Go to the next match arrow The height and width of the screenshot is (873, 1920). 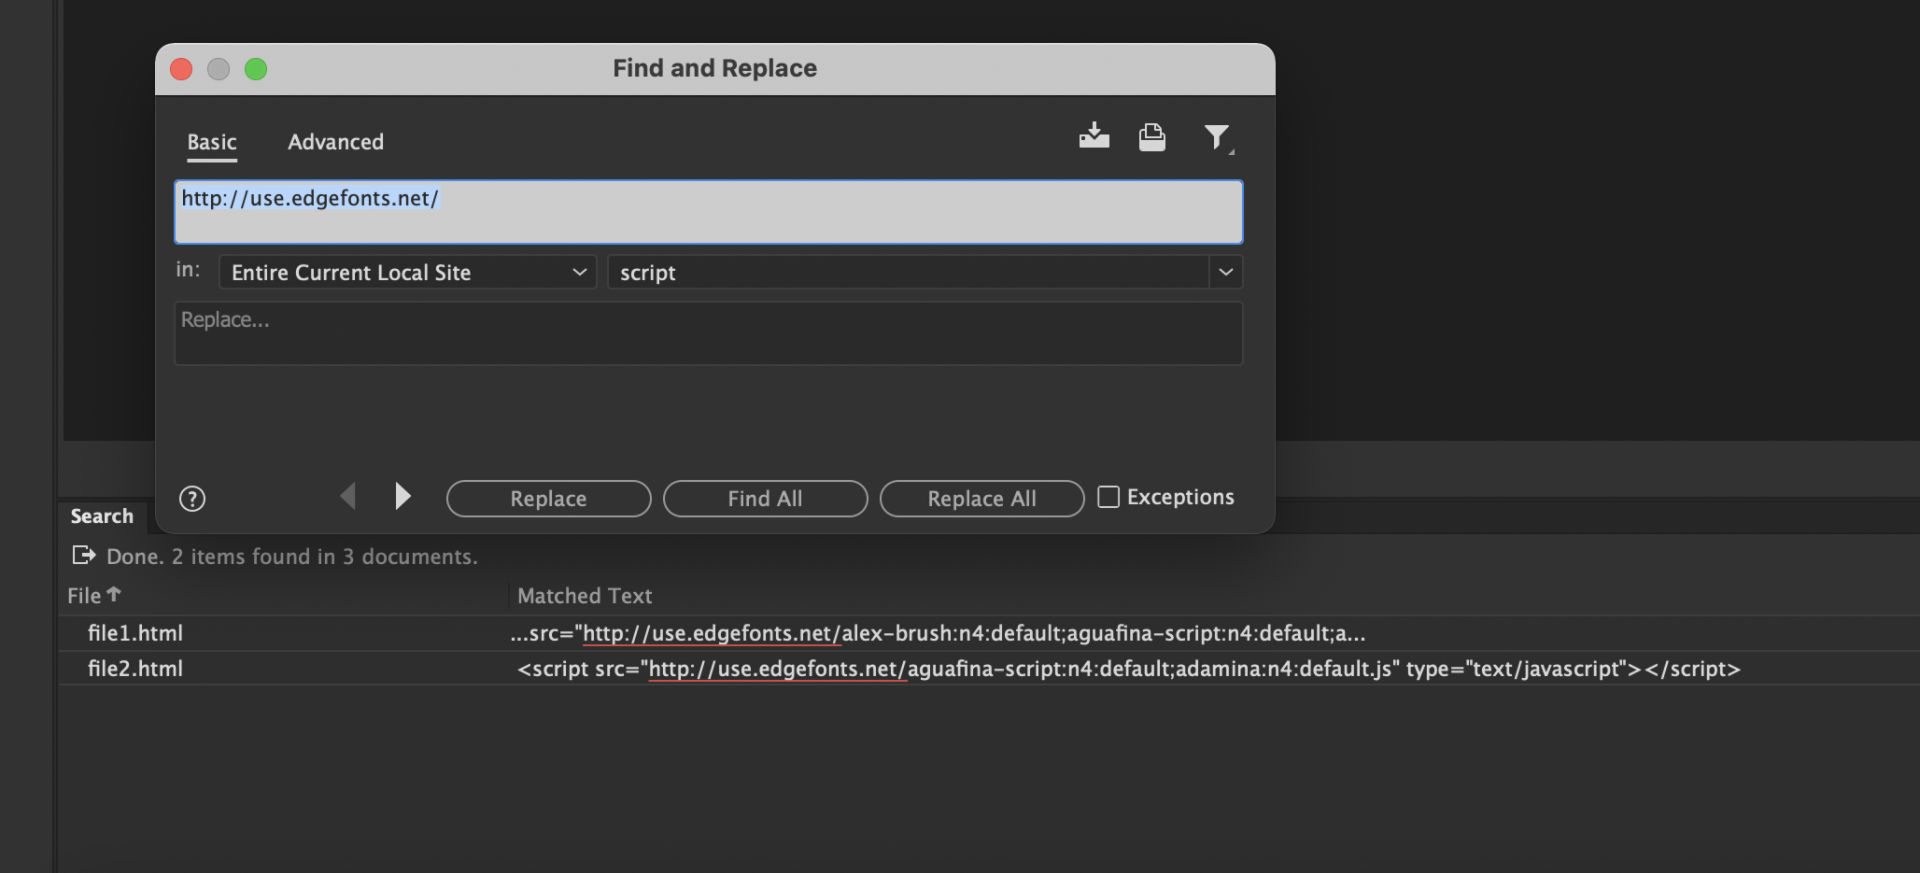pyautogui.click(x=402, y=496)
